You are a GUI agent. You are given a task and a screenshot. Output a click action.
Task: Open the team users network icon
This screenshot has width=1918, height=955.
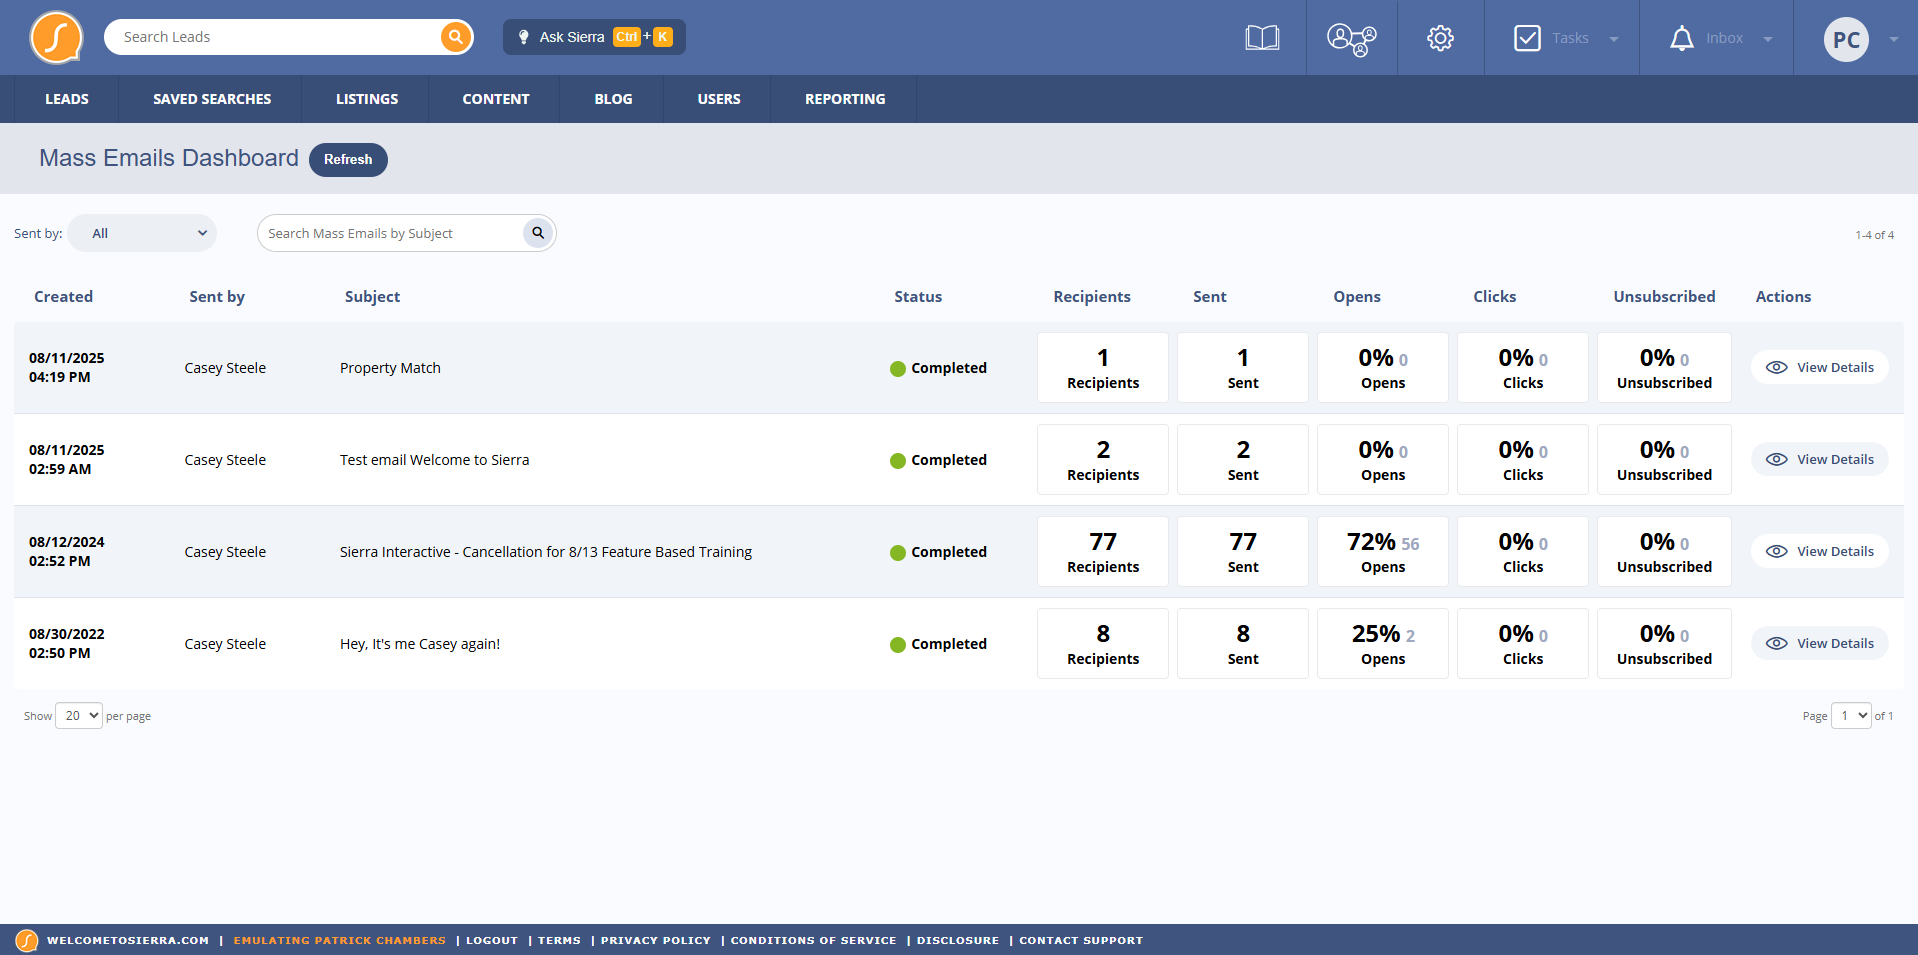(x=1352, y=39)
